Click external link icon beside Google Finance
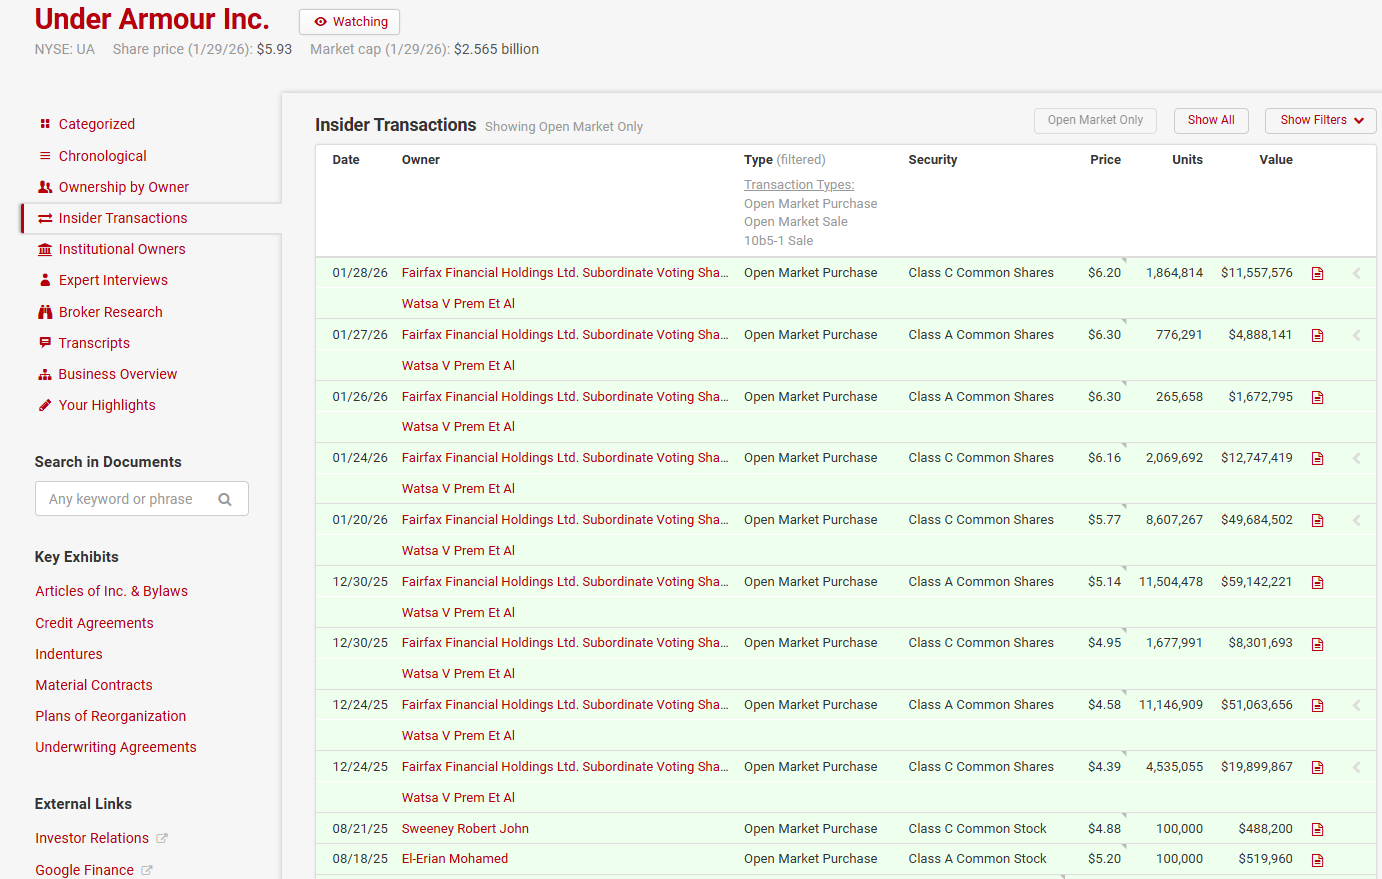1382x879 pixels. click(147, 870)
